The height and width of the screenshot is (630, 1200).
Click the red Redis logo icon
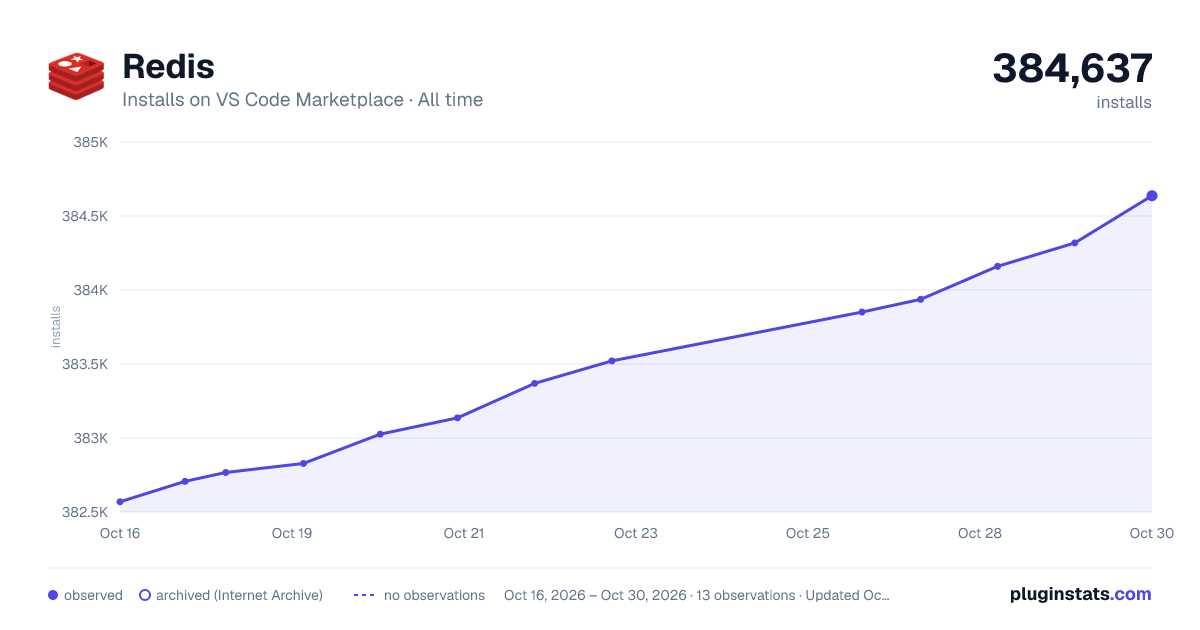76,76
